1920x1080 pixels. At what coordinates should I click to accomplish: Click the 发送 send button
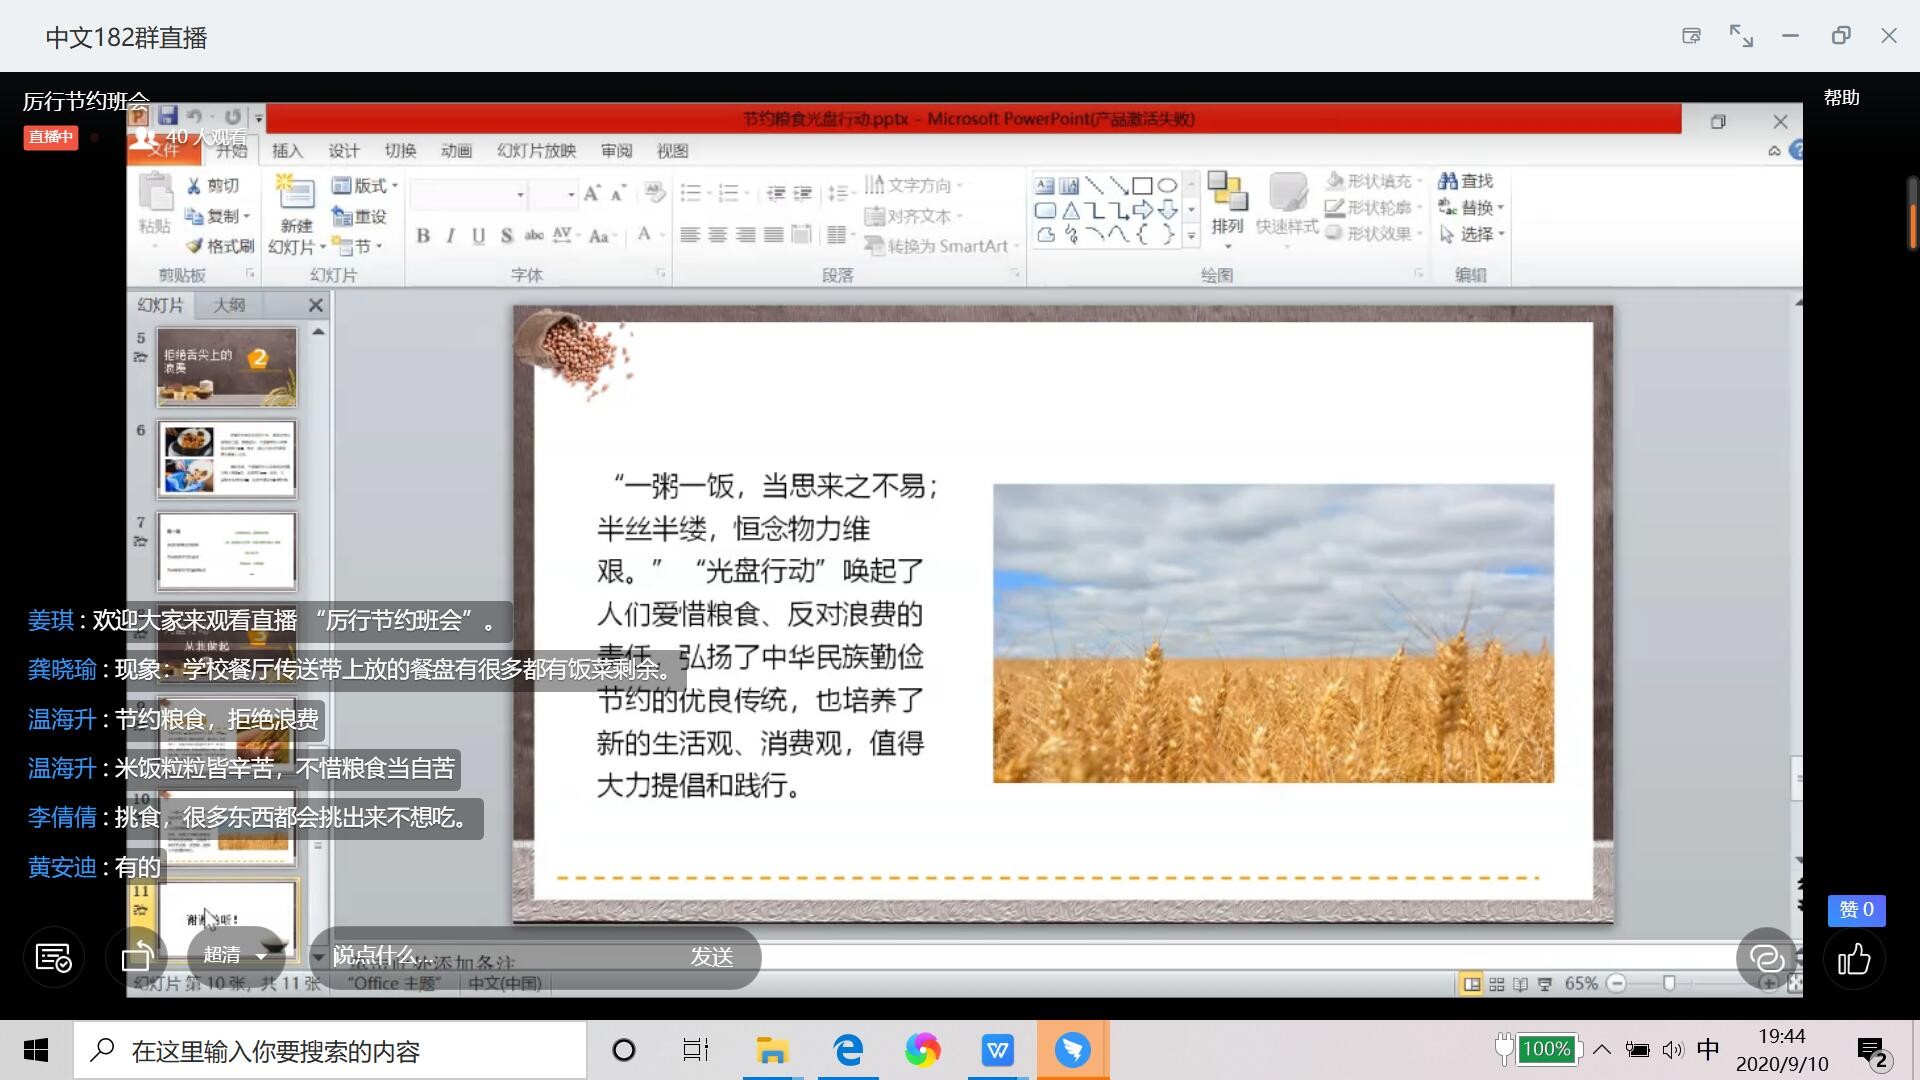(x=712, y=957)
